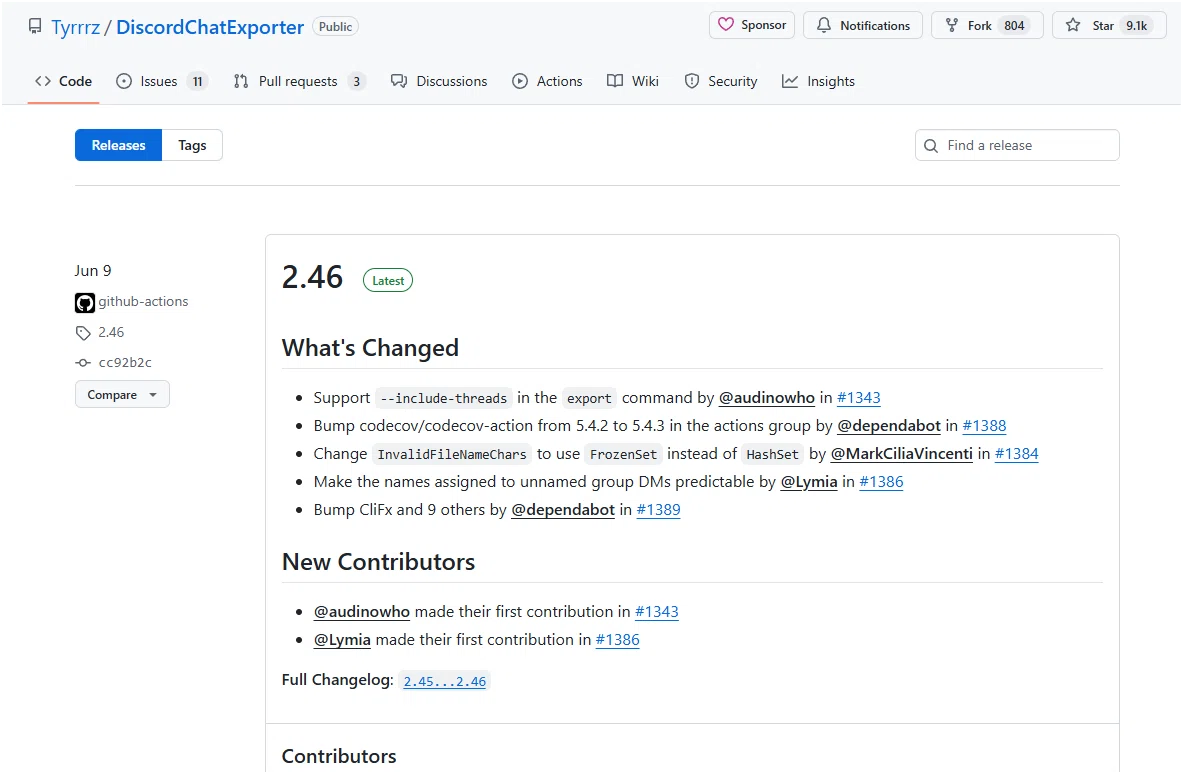Select the Releases tab button
This screenshot has width=1183, height=774.
pyautogui.click(x=118, y=146)
